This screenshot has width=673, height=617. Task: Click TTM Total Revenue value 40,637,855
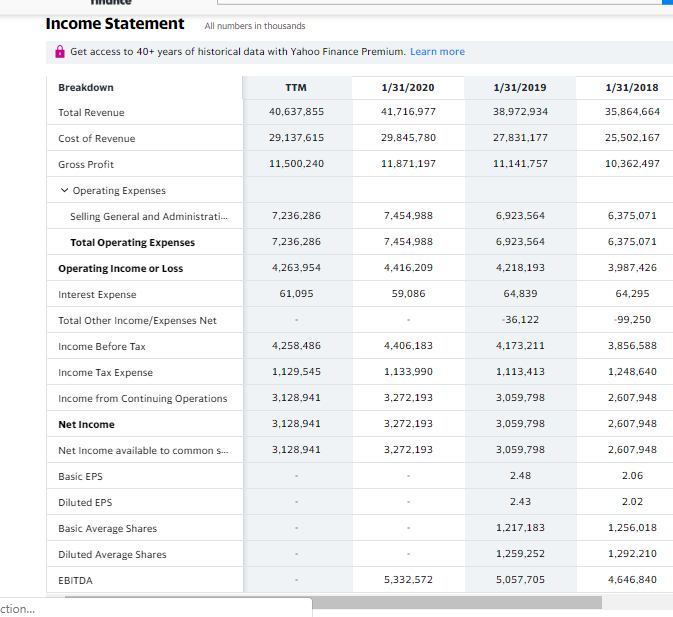[296, 112]
